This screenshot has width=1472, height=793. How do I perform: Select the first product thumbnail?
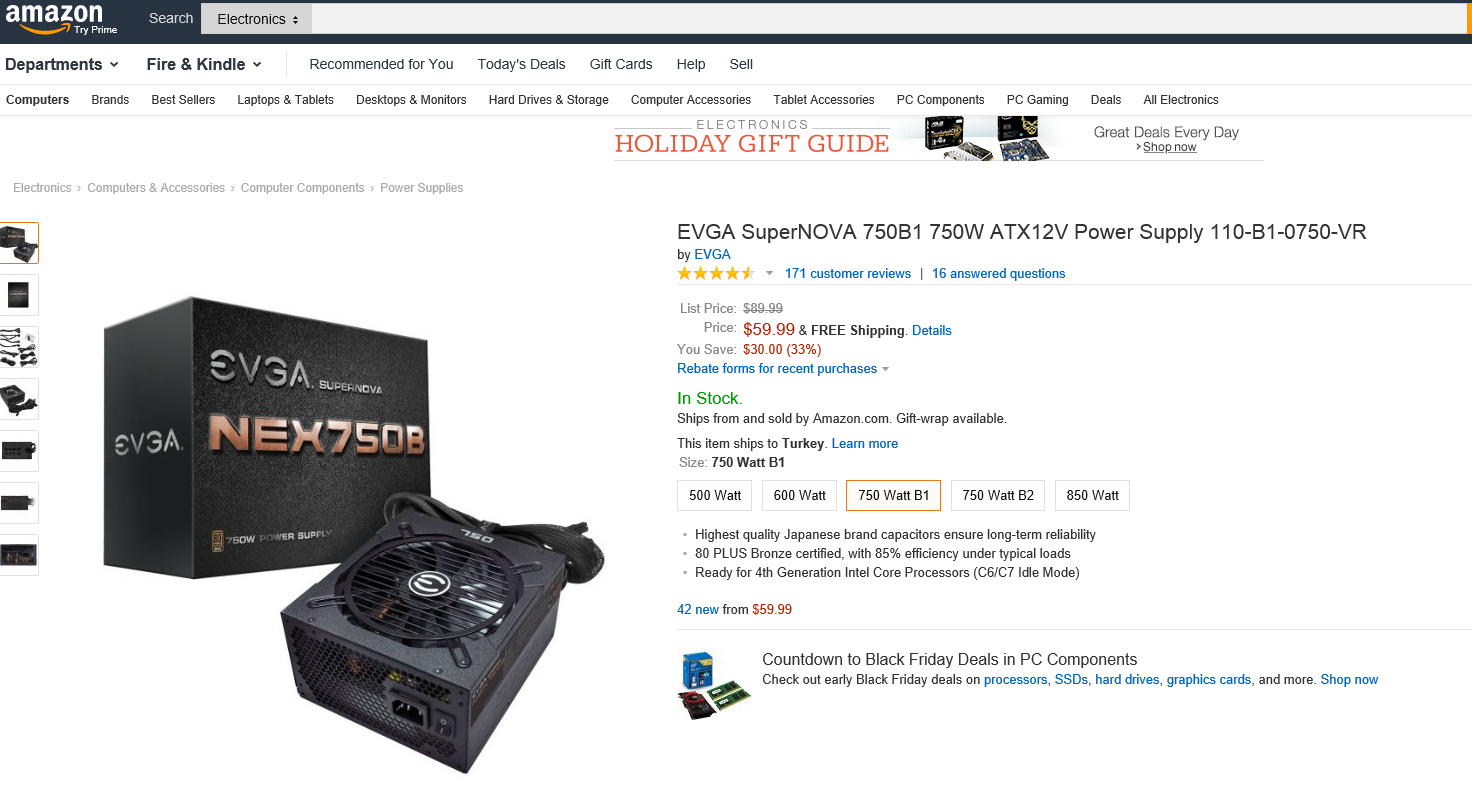(18, 243)
